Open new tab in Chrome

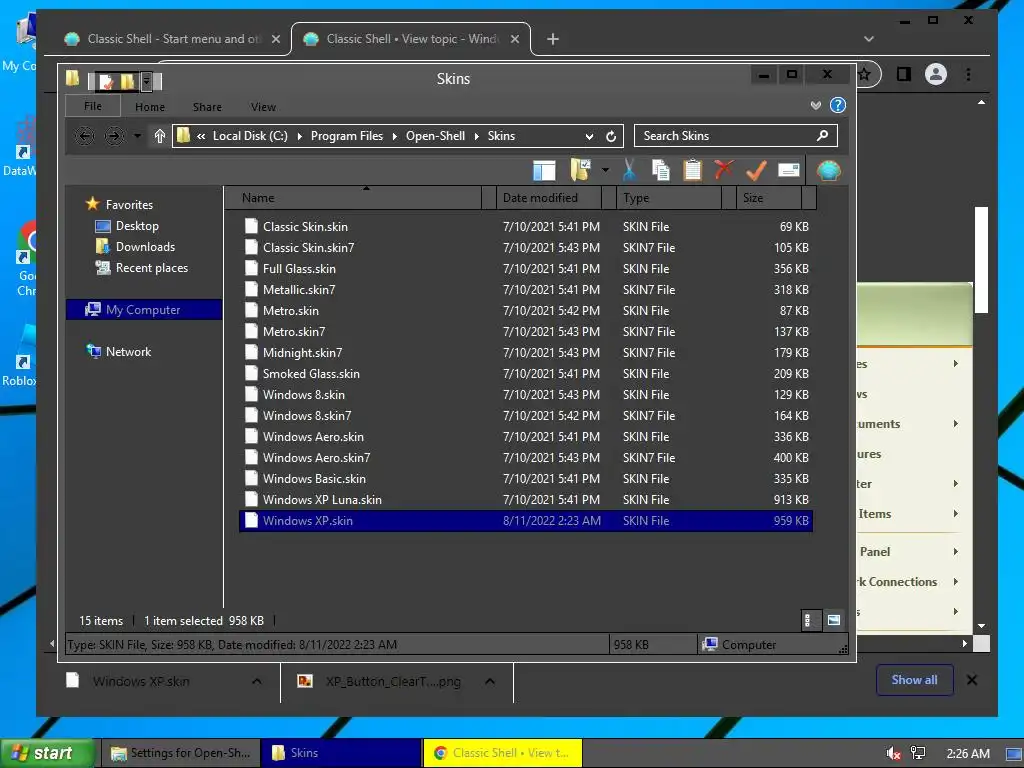click(x=552, y=39)
